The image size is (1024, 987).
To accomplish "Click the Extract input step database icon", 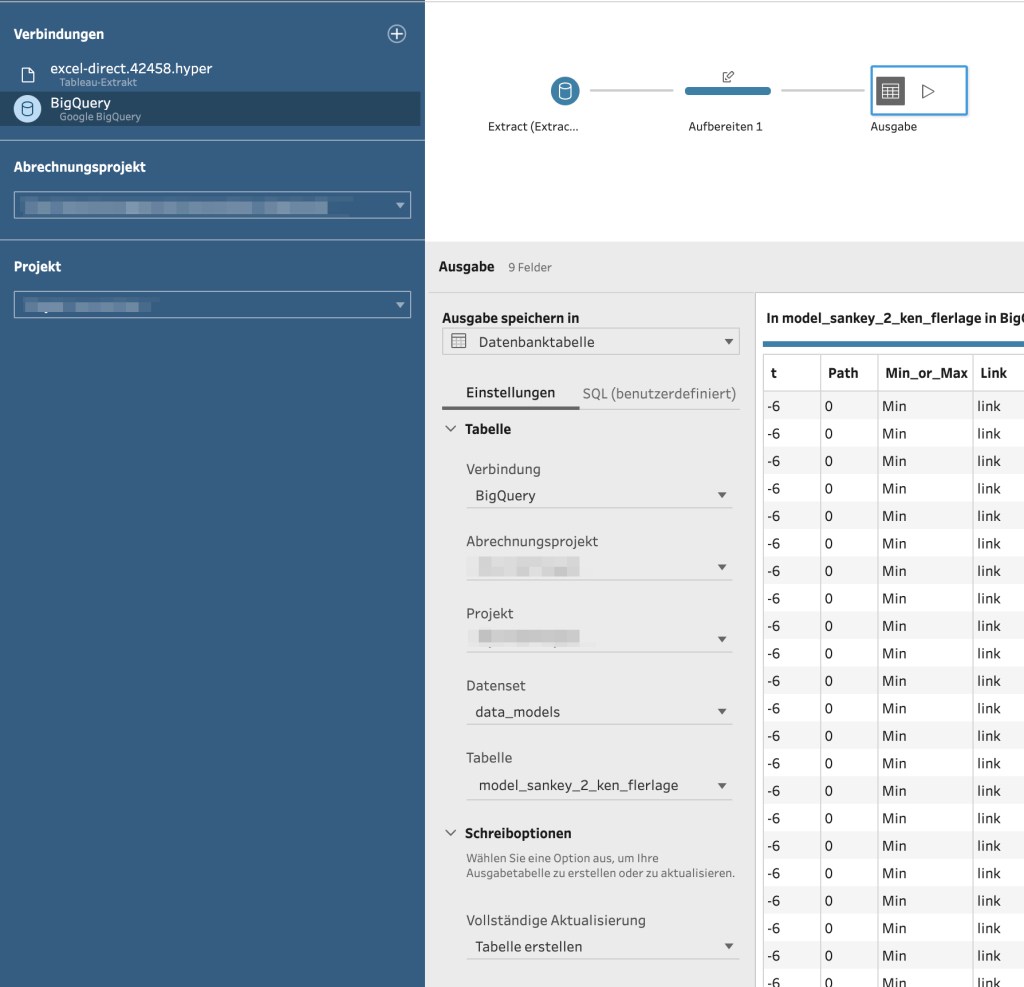I will (565, 91).
